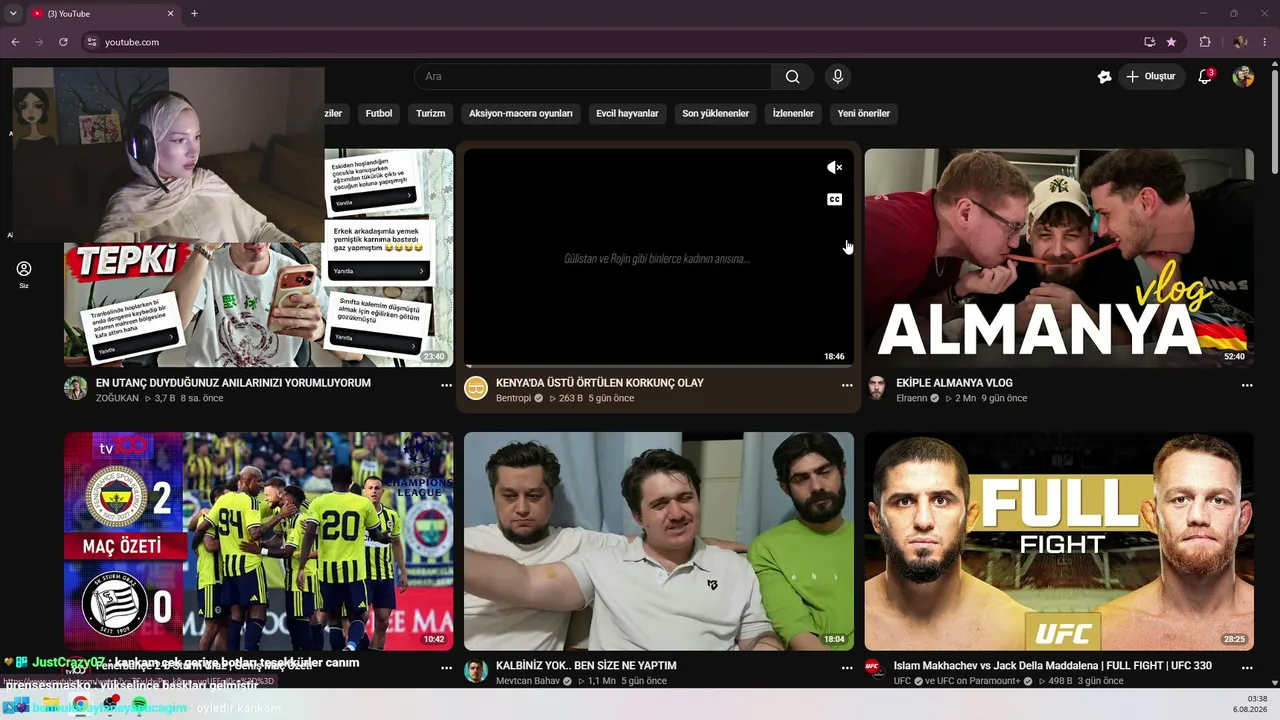Select the Yeni öneriler chip
Image resolution: width=1280 pixels, height=720 pixels.
[x=864, y=114]
